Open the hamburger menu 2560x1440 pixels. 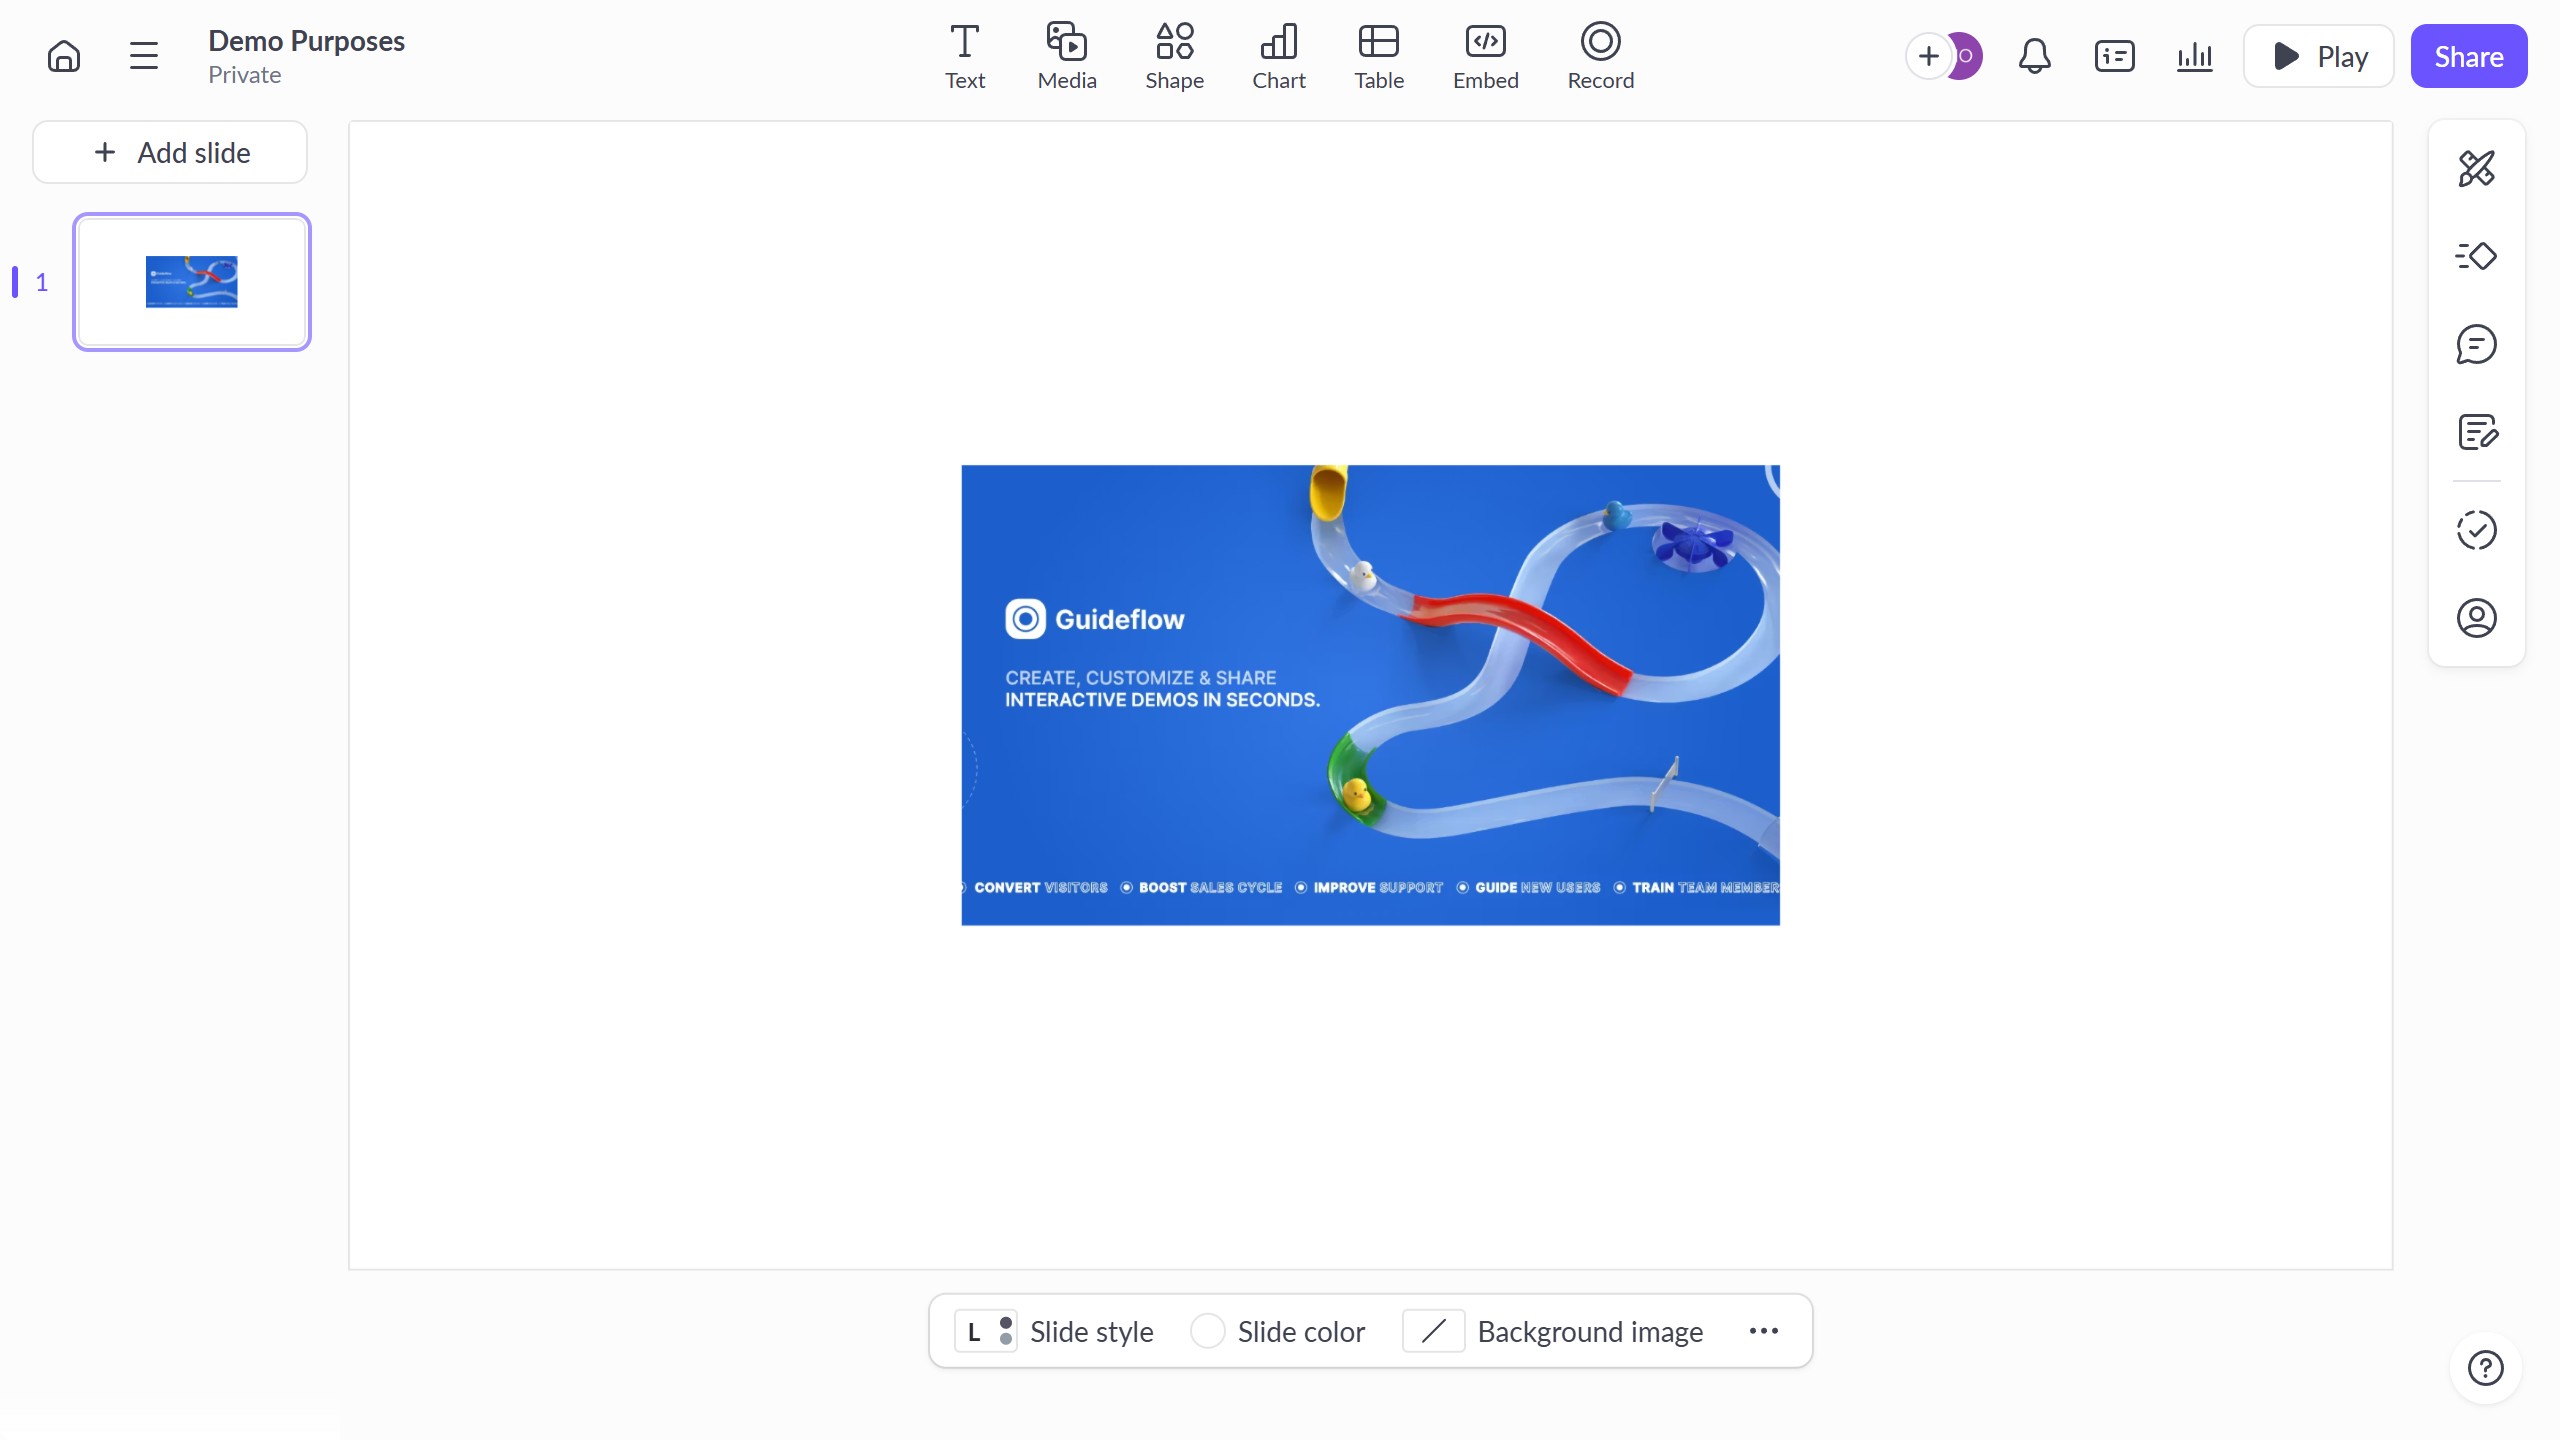[x=144, y=56]
